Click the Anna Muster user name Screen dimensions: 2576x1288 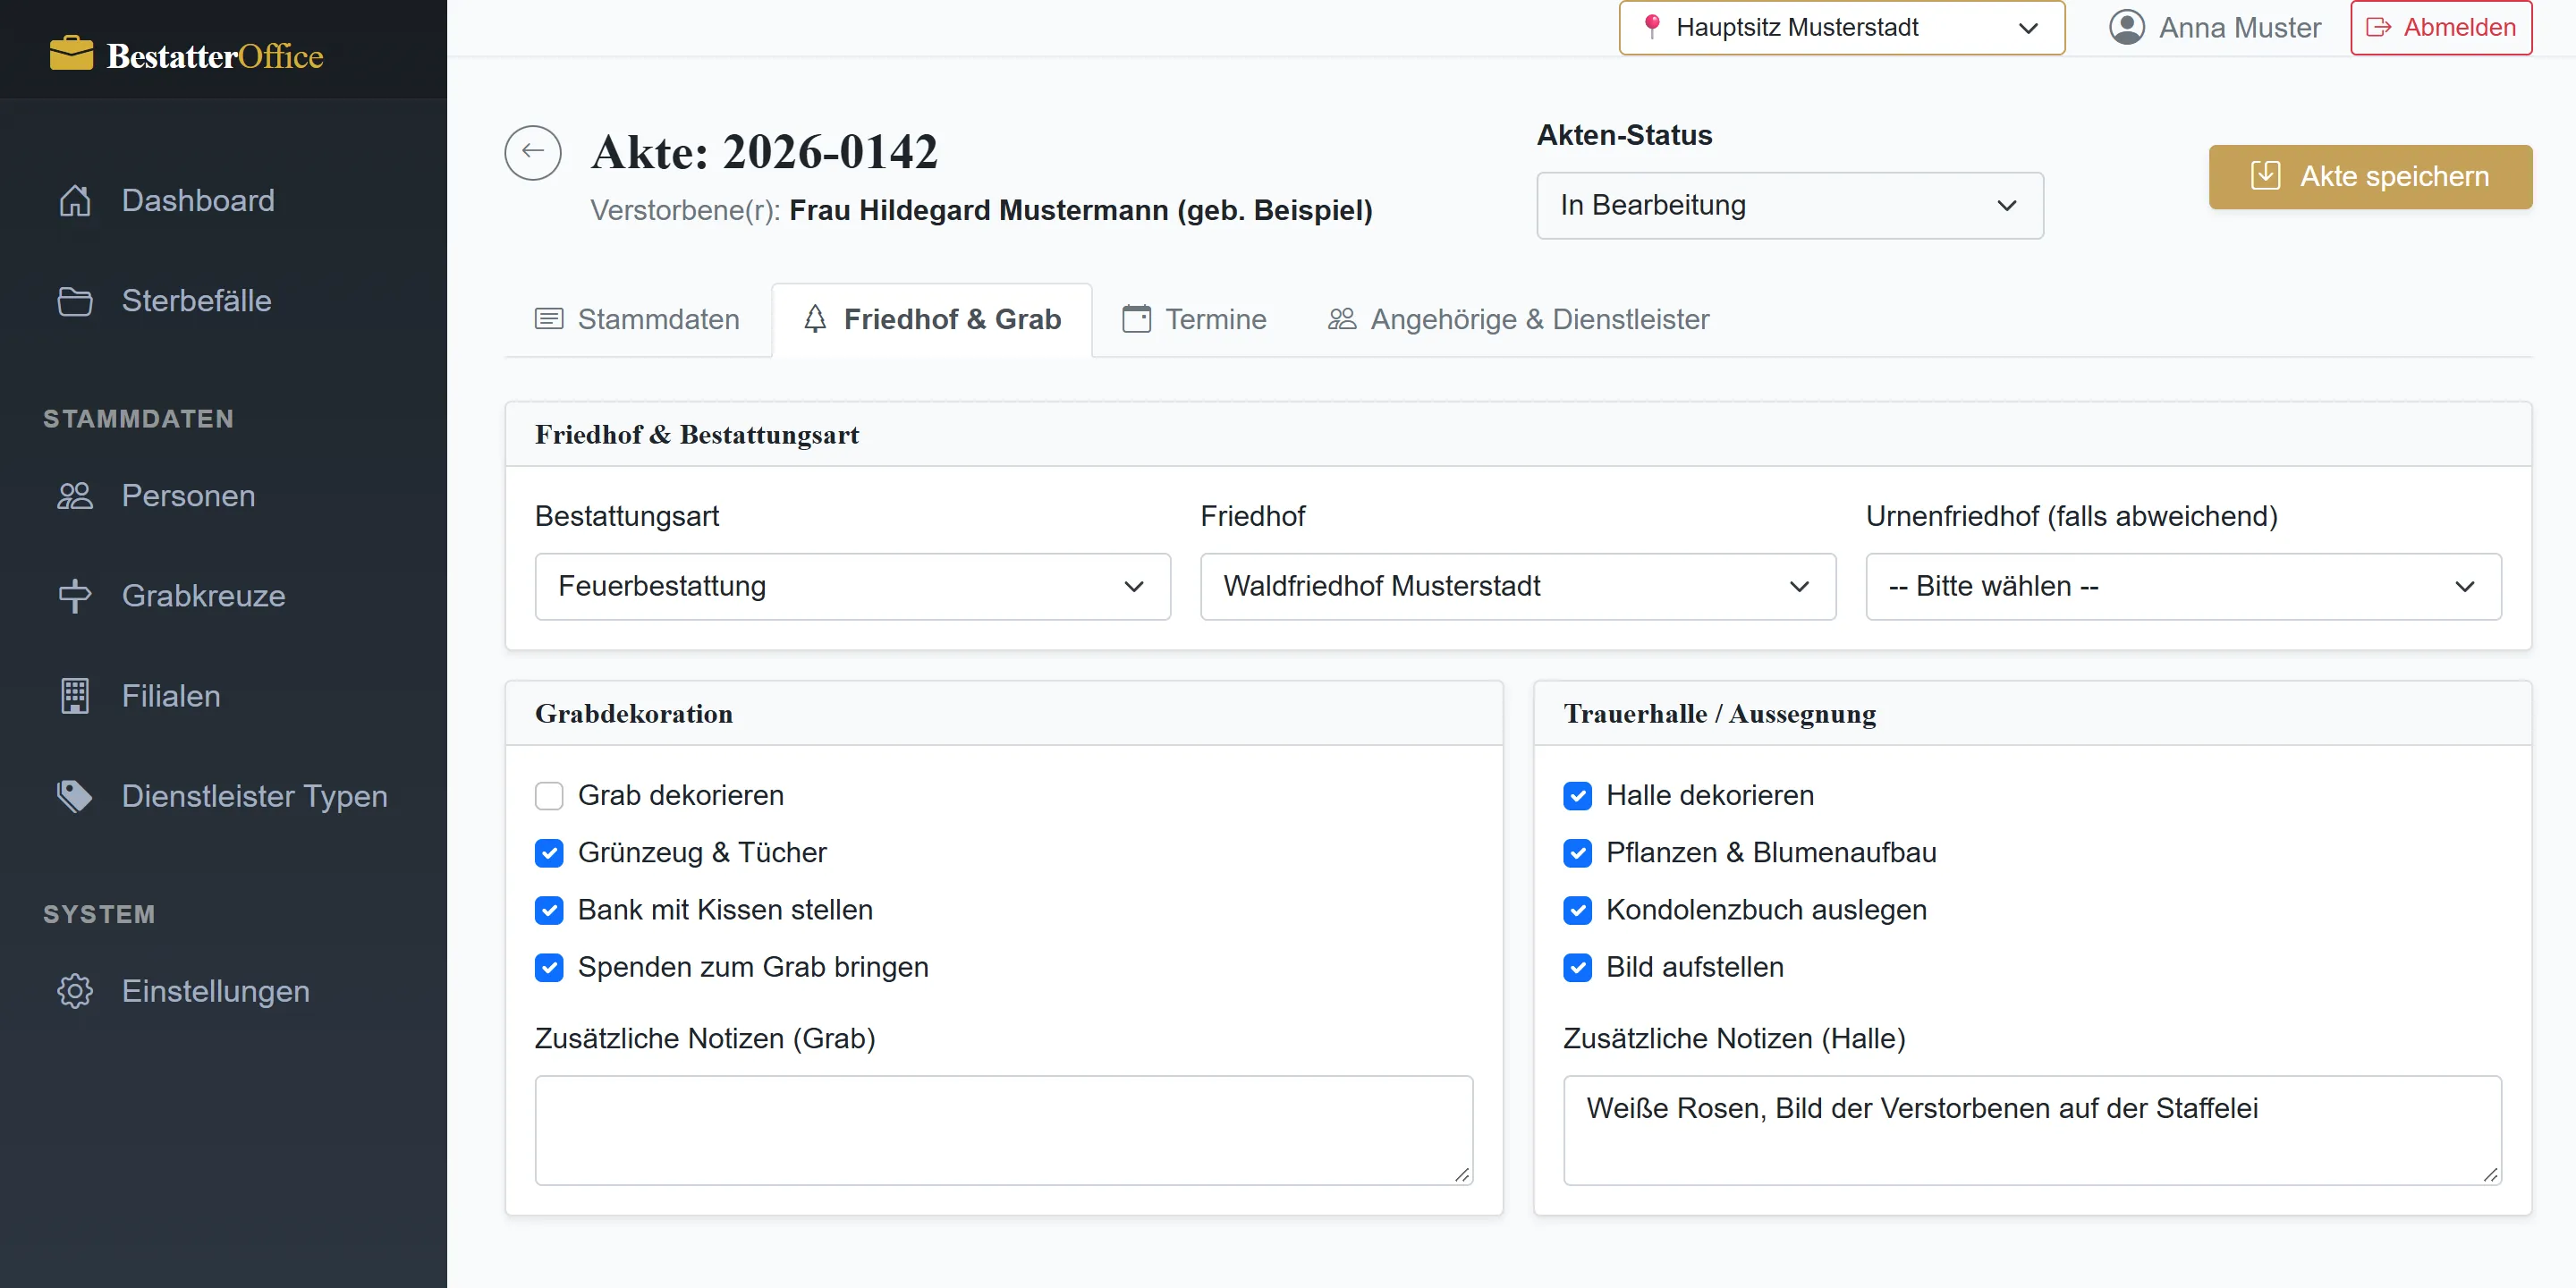[2240, 27]
